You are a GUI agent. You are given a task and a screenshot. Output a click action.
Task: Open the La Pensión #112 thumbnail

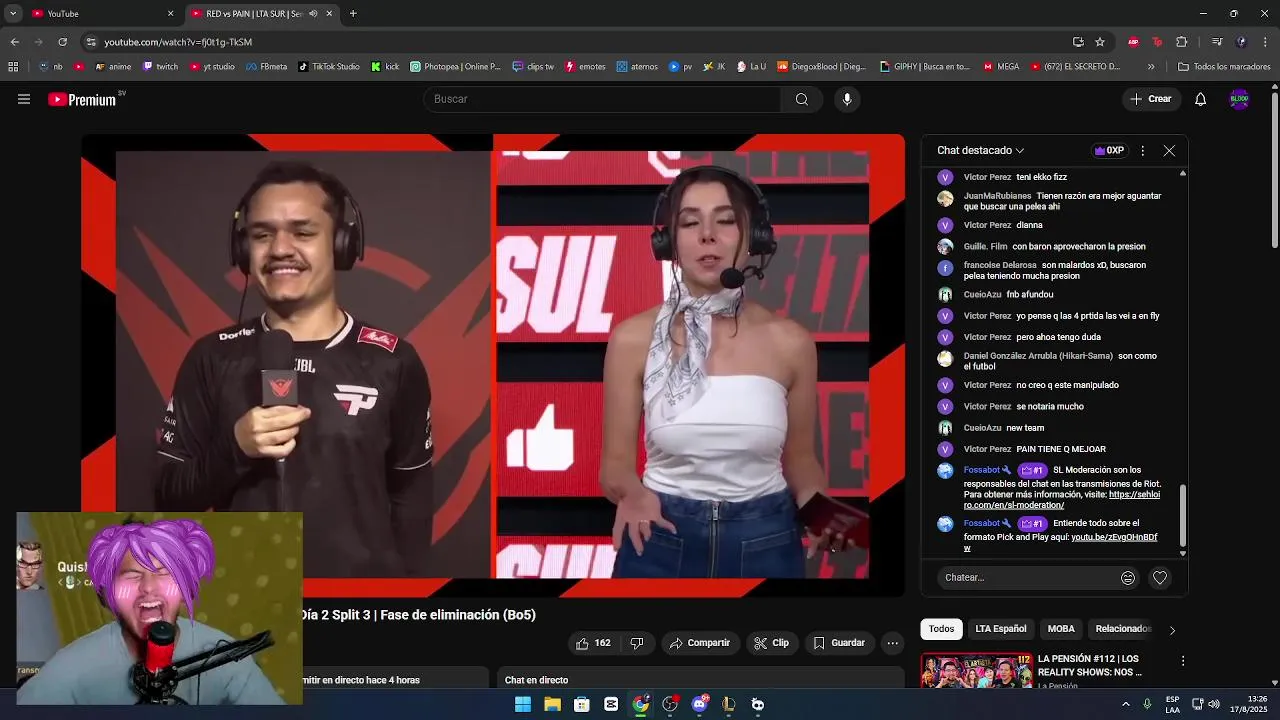(977, 671)
